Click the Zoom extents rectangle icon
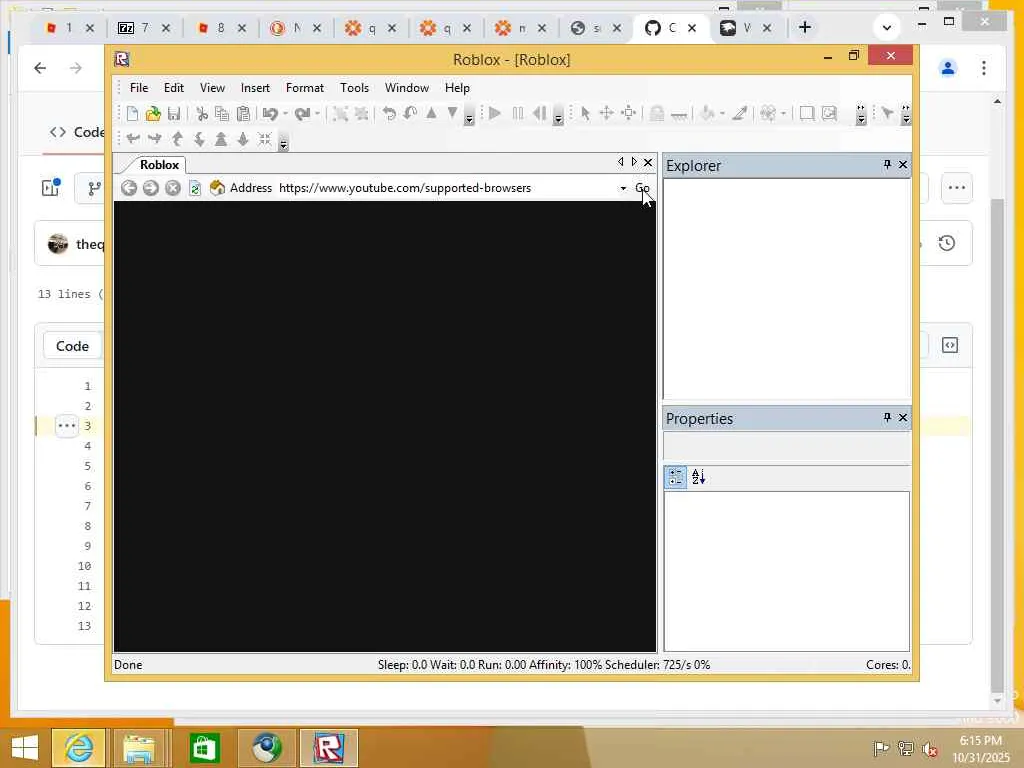 coord(807,114)
